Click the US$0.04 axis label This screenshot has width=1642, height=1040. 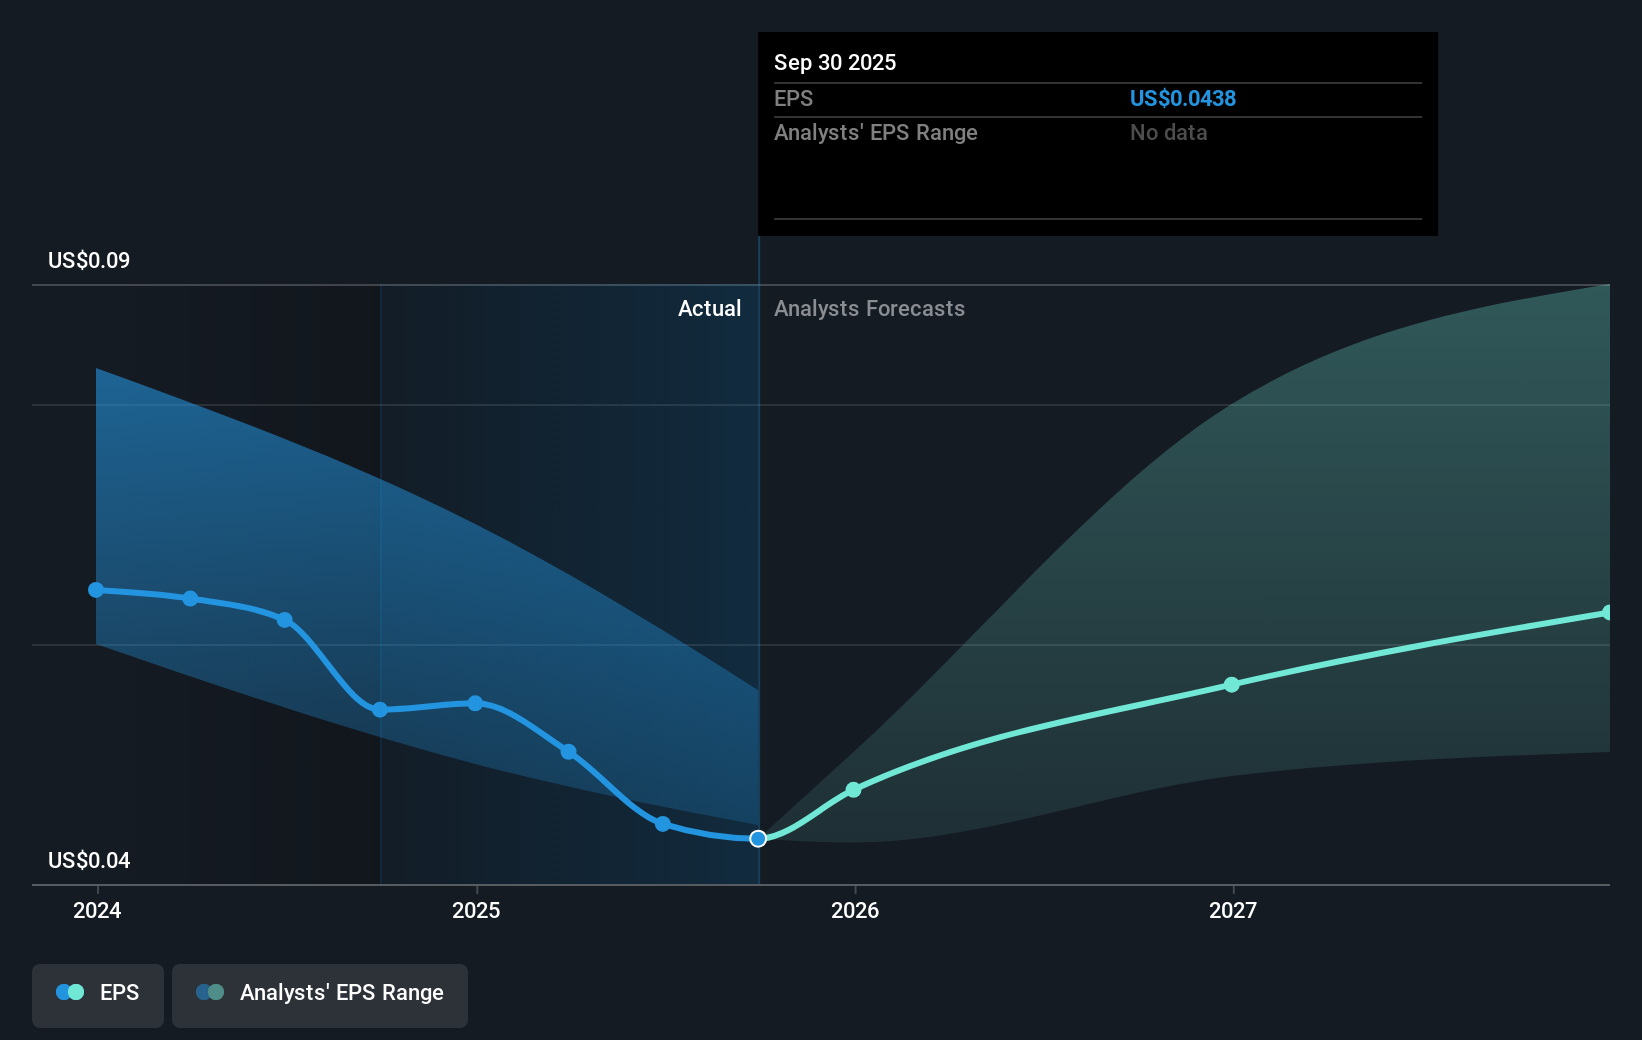(89, 860)
